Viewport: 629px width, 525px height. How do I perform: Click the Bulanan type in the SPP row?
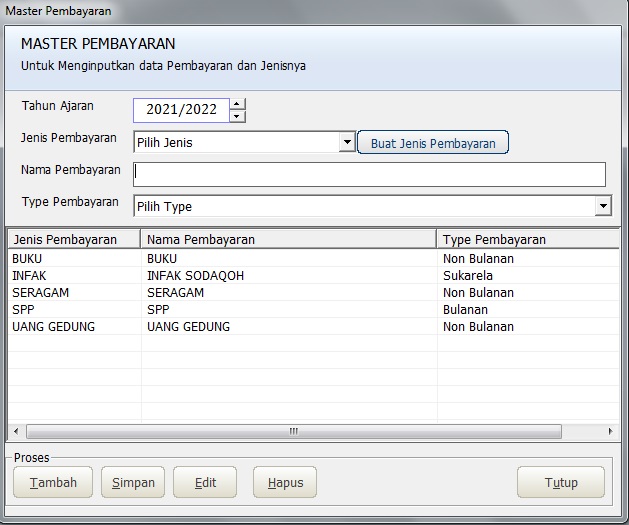tap(465, 310)
